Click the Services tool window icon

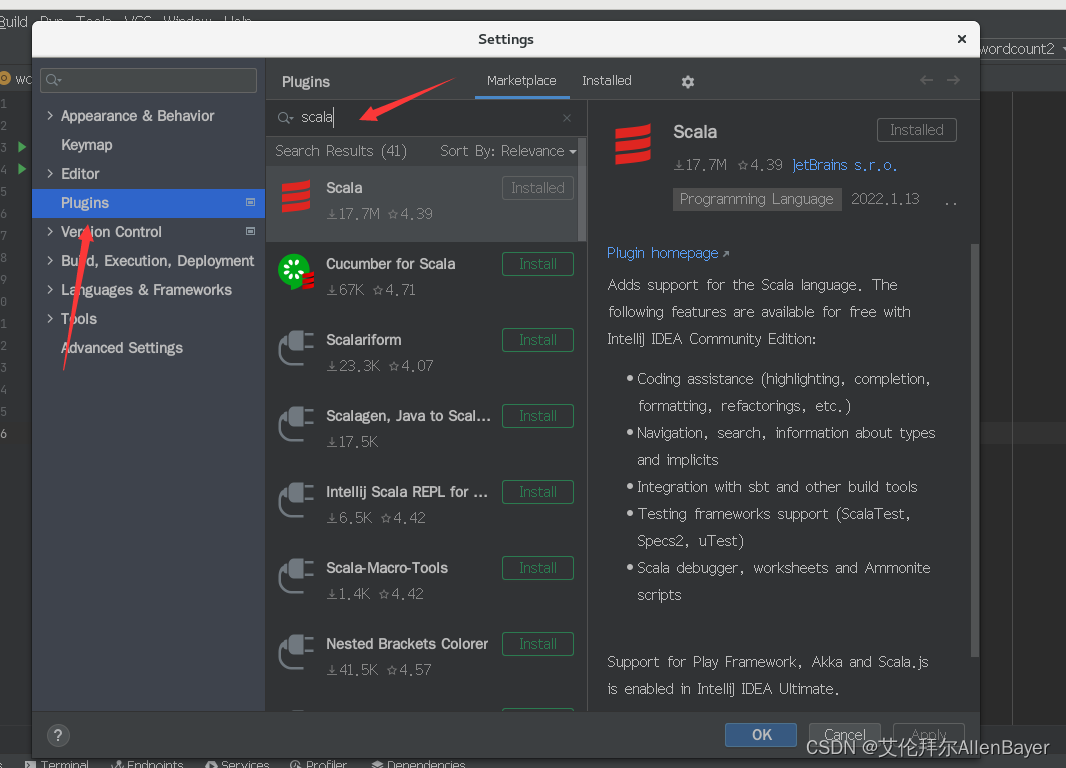211,764
